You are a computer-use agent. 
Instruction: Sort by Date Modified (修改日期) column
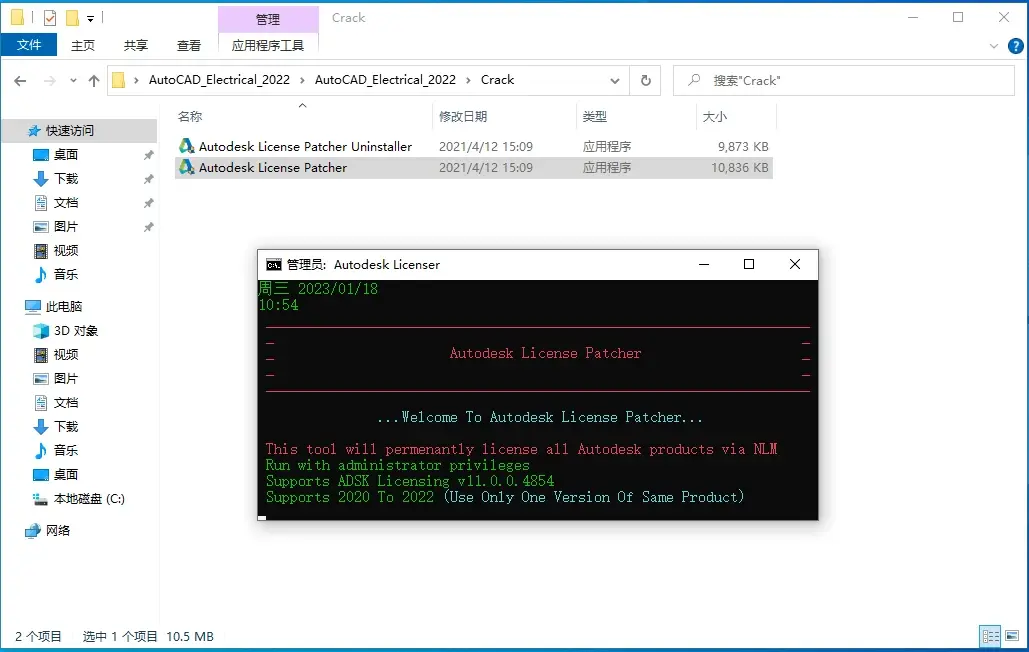click(x=463, y=117)
